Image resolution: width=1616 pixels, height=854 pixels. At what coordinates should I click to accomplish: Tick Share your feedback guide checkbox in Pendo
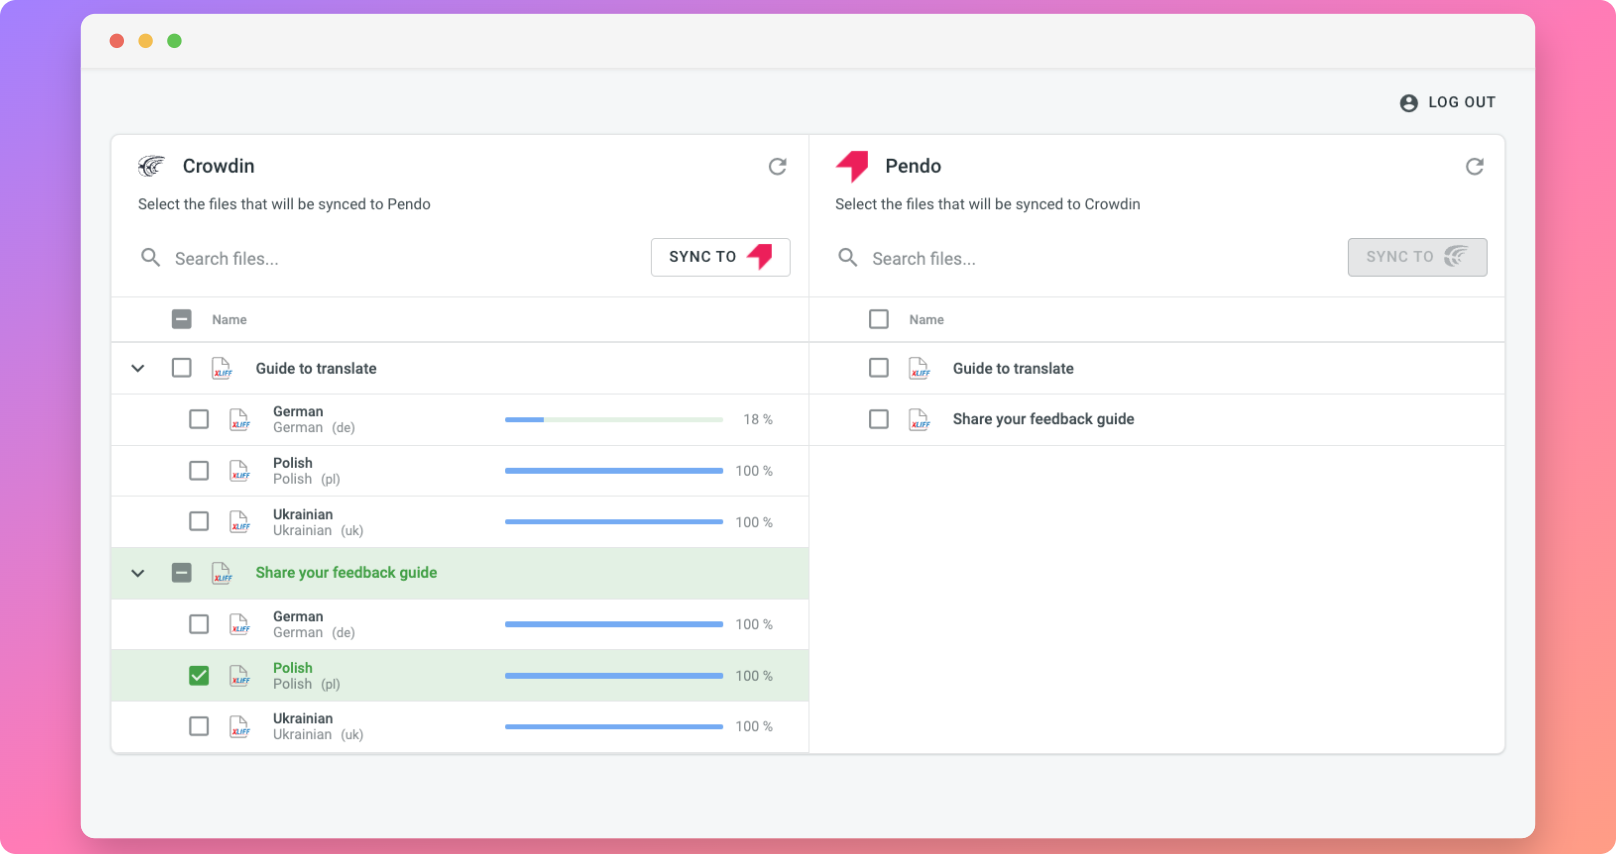click(x=878, y=419)
